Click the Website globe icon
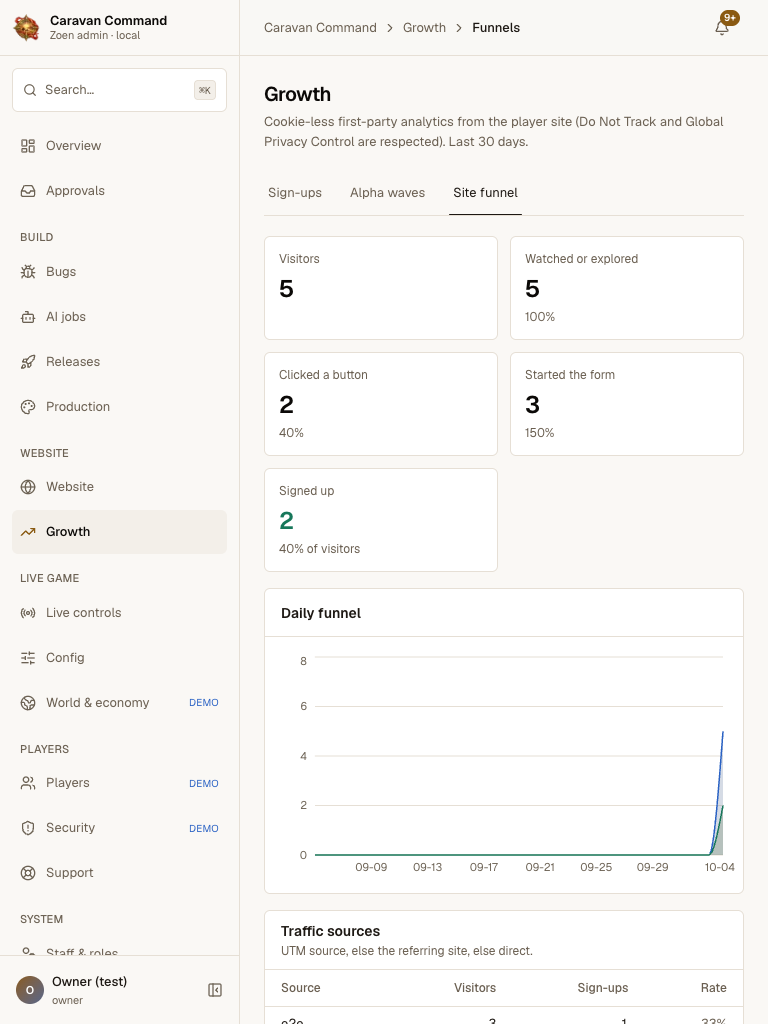Screen dimensions: 768x1024 coord(28,487)
